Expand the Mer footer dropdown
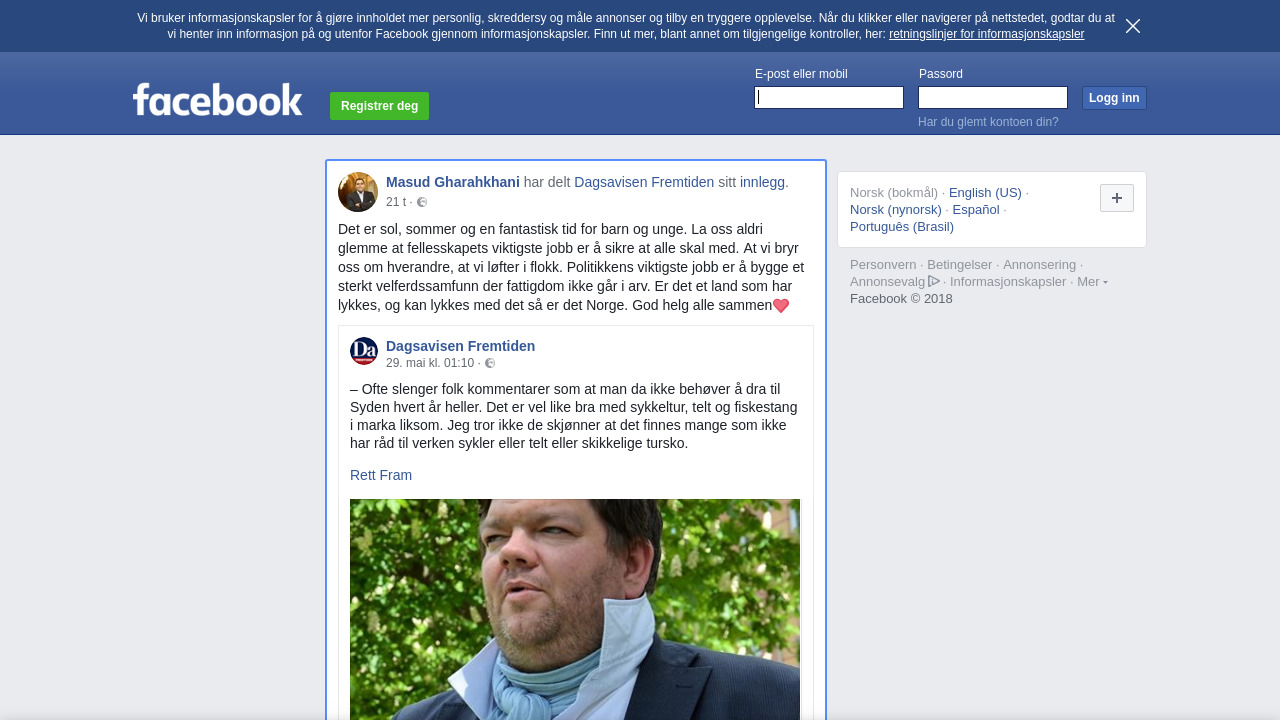The height and width of the screenshot is (720, 1280). (x=1092, y=282)
